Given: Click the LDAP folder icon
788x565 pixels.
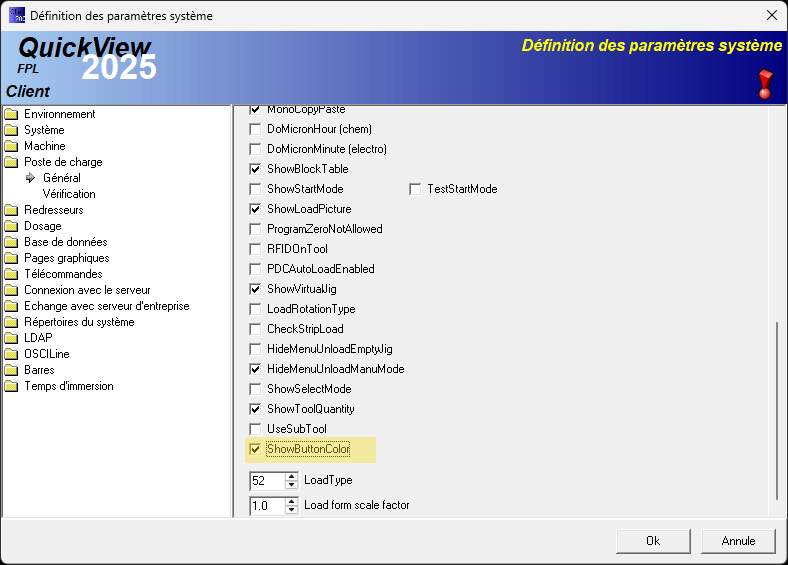Looking at the screenshot, I should [x=11, y=338].
